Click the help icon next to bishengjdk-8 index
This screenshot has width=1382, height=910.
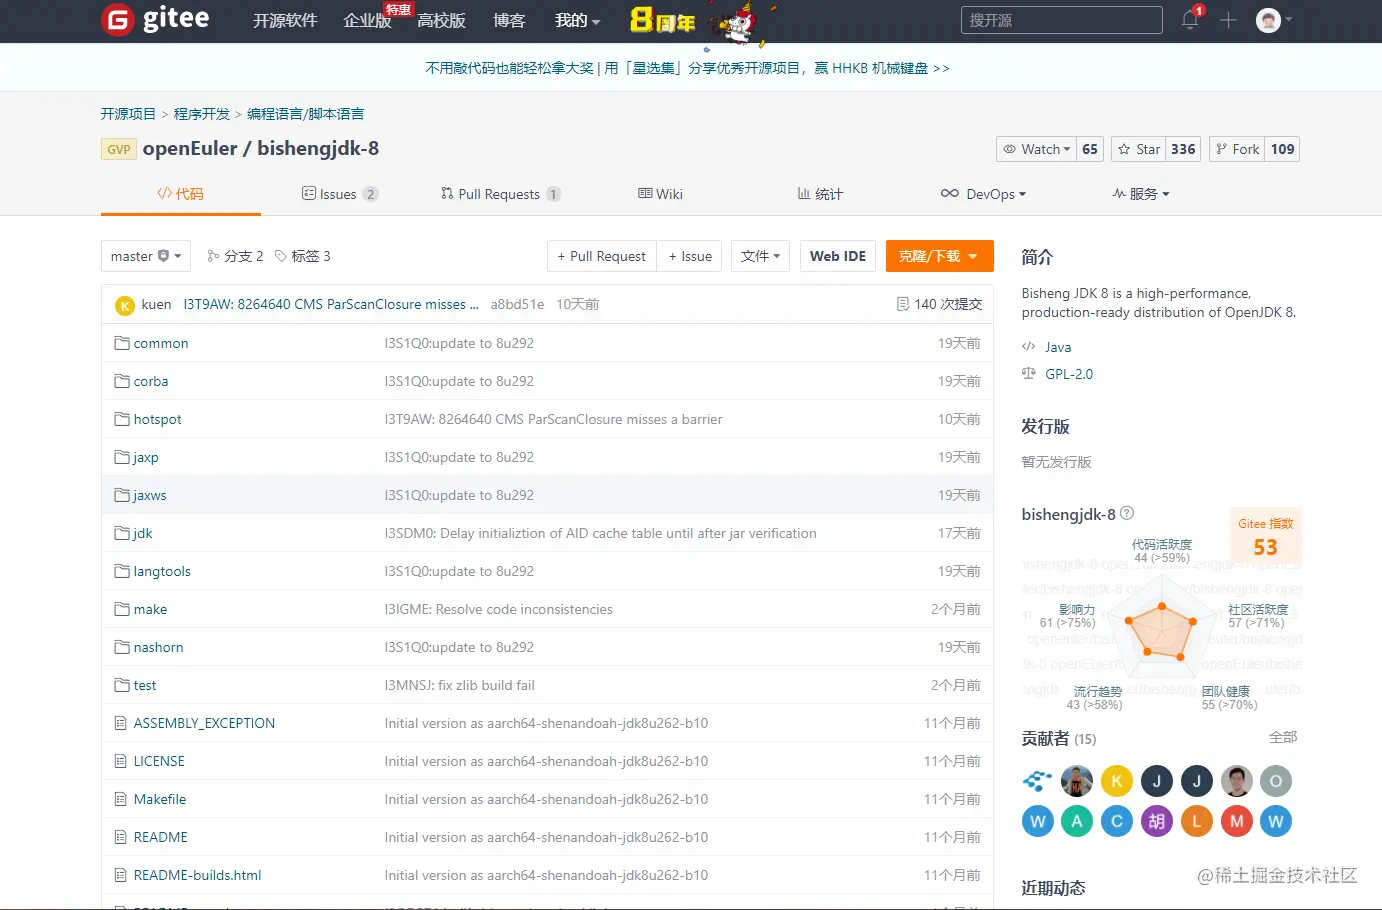click(x=1127, y=513)
